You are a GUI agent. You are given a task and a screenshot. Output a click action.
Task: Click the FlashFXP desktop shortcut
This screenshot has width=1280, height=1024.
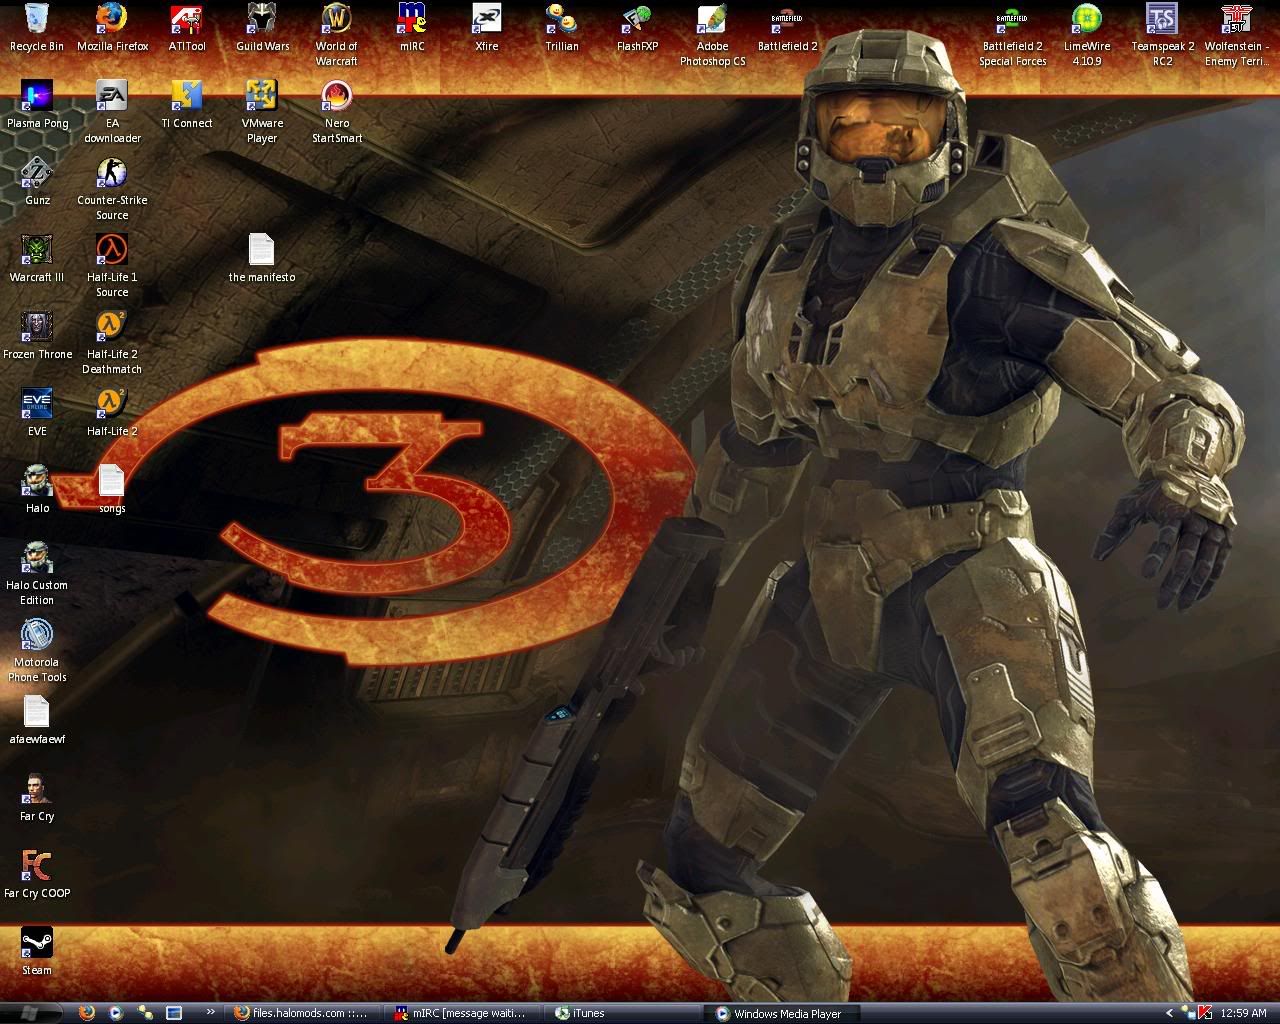637,27
